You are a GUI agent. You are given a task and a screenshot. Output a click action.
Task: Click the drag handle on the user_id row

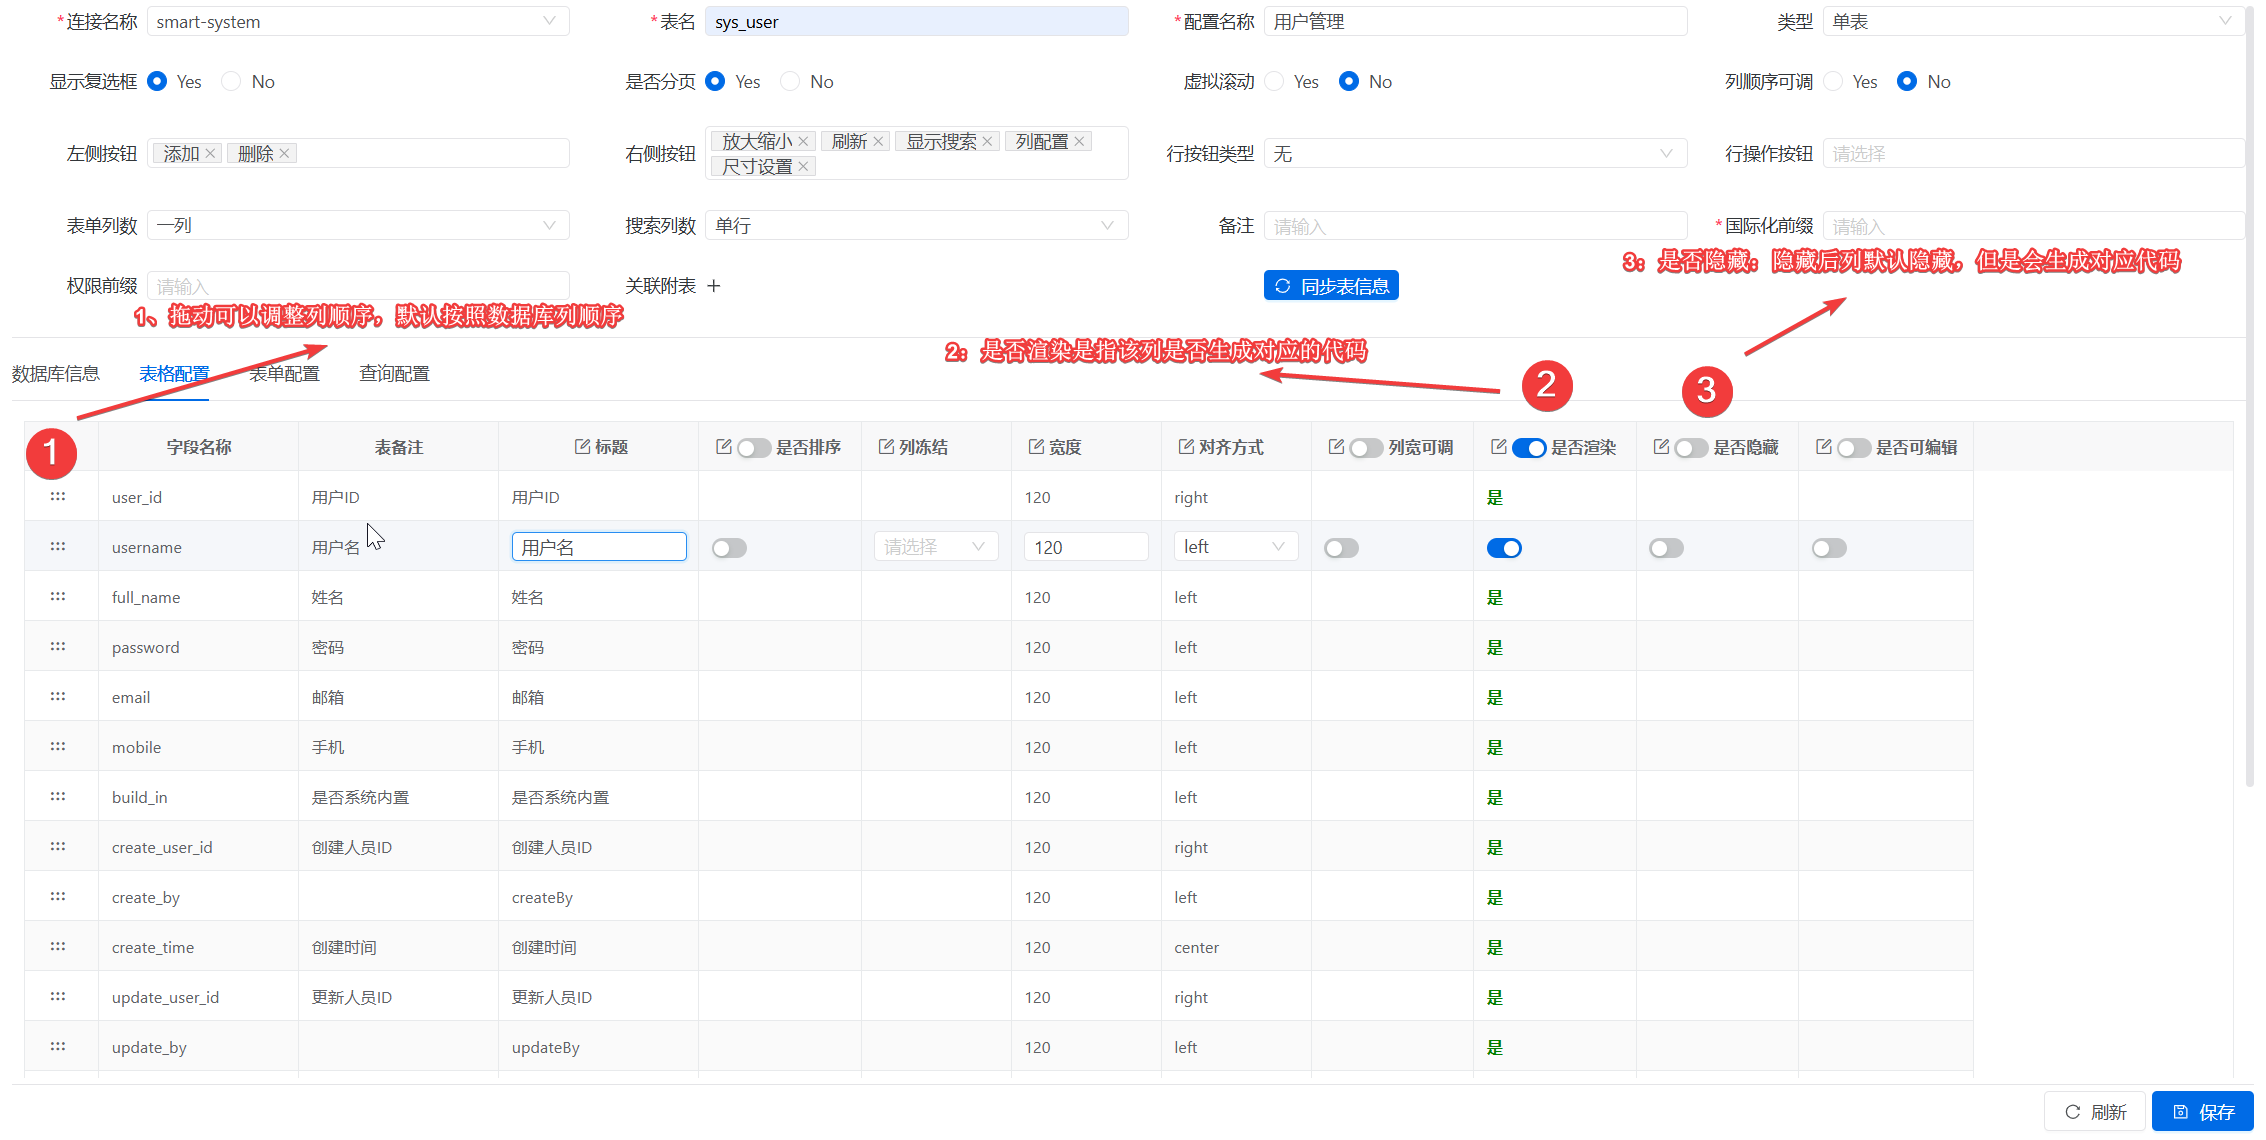click(58, 496)
